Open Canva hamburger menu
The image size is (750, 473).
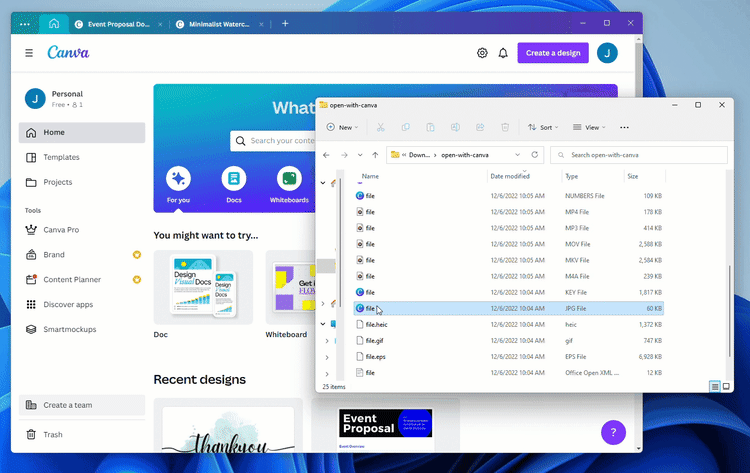point(29,53)
